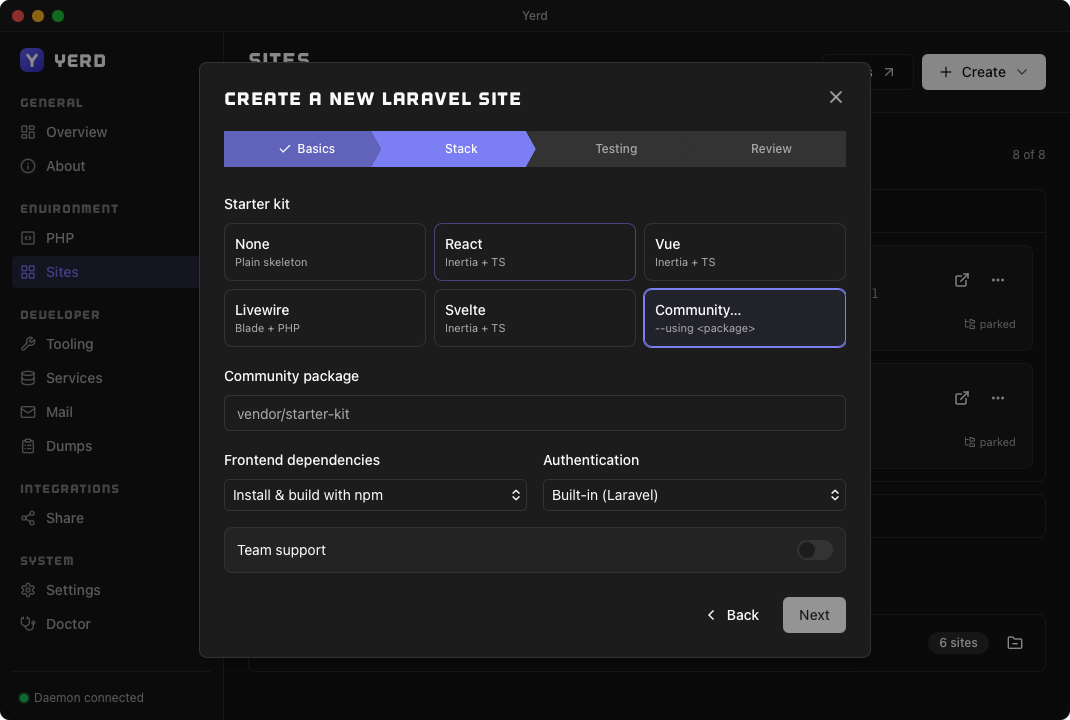Click the Team support label text
Image resolution: width=1070 pixels, height=720 pixels.
[281, 550]
